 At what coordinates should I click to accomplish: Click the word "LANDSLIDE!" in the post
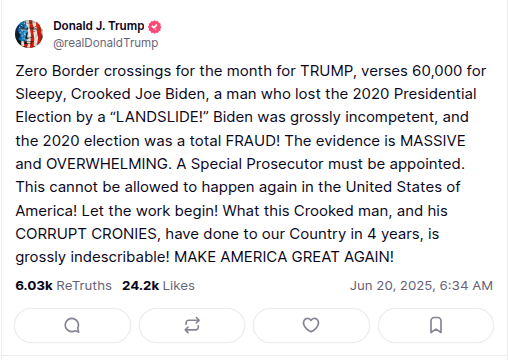pos(159,117)
